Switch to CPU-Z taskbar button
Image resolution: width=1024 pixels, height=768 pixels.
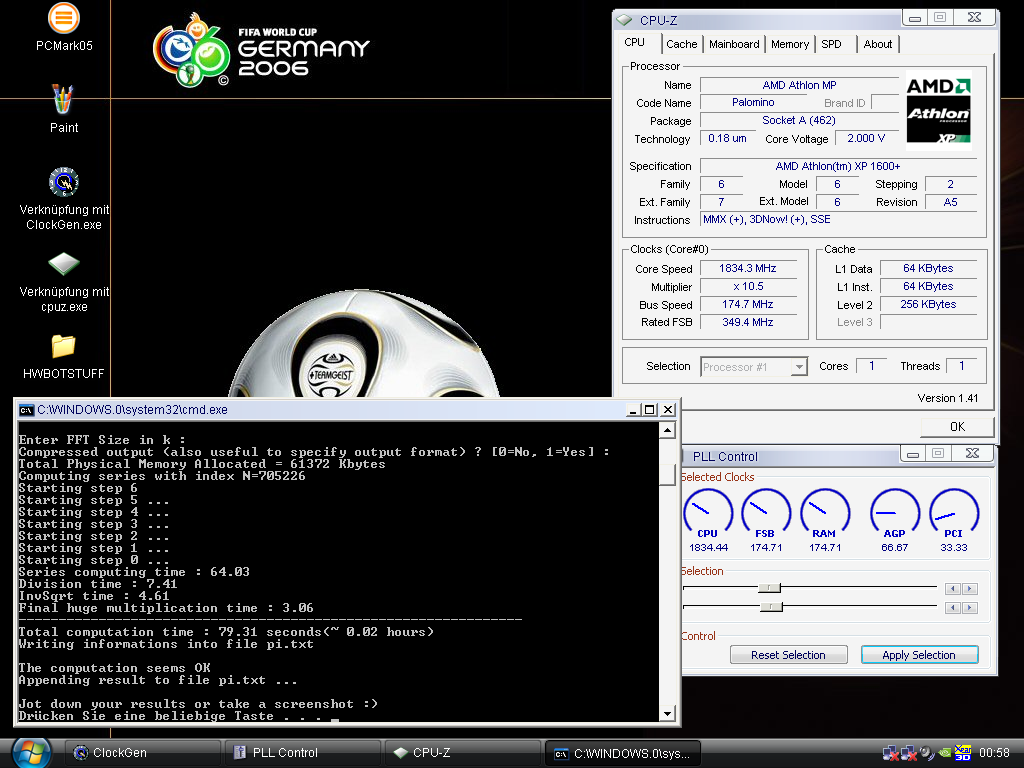(463, 753)
